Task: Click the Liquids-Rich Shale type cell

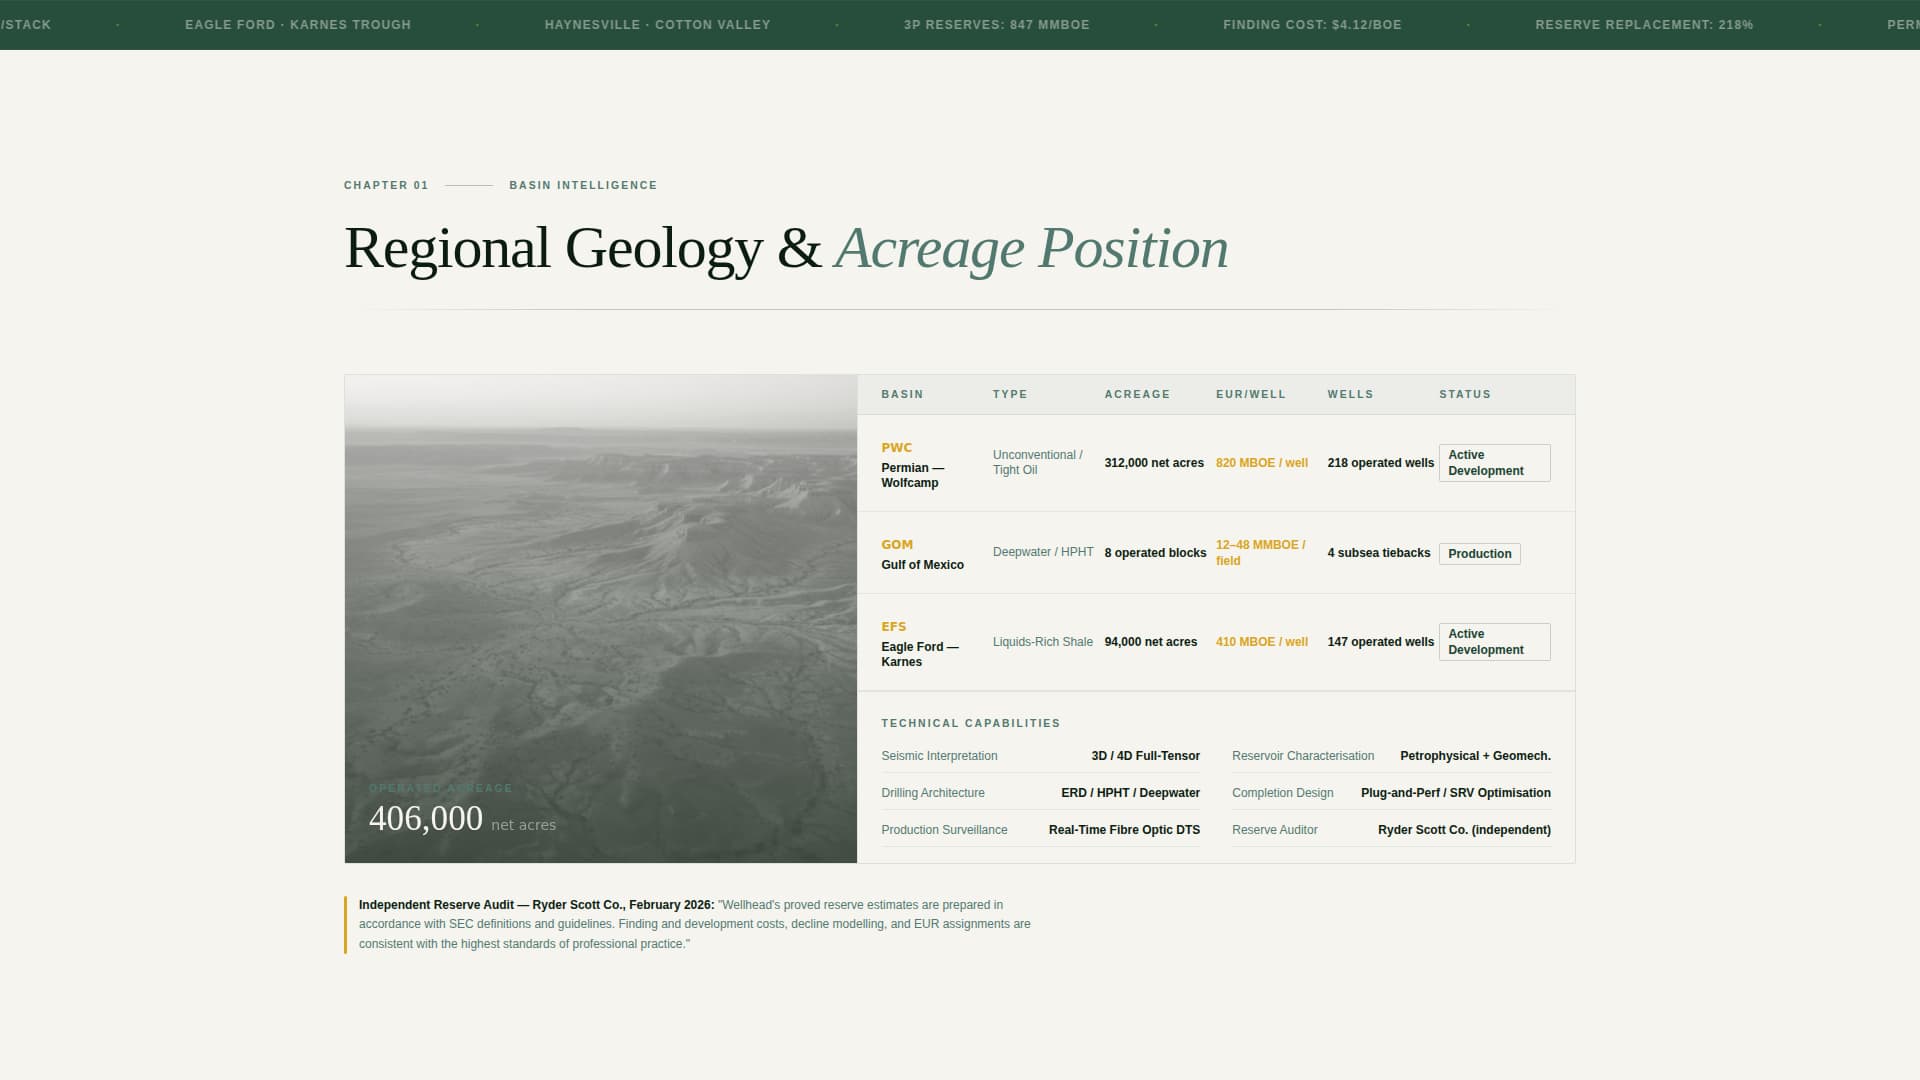Action: 1043,642
